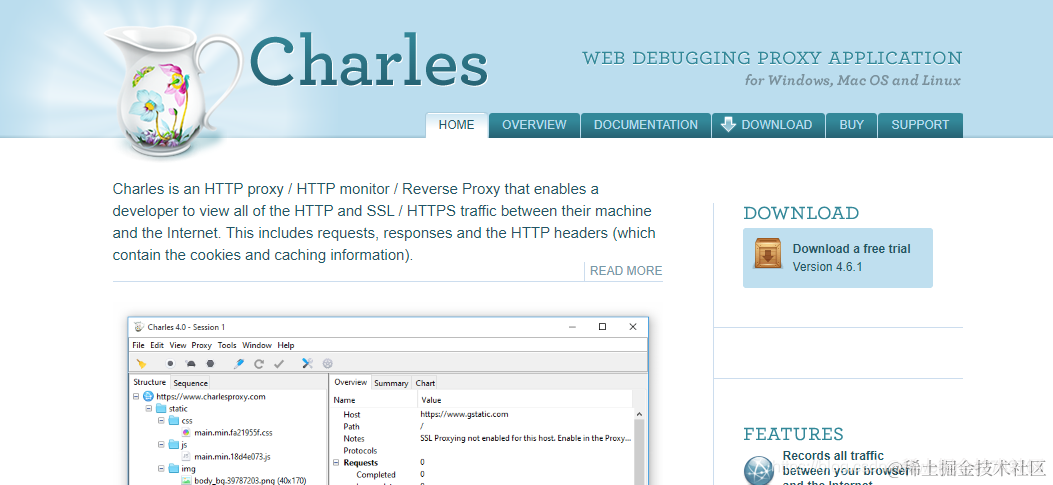The height and width of the screenshot is (485, 1053).
Task: Select the Host row value https://www.gstatic.com
Action: (x=464, y=414)
